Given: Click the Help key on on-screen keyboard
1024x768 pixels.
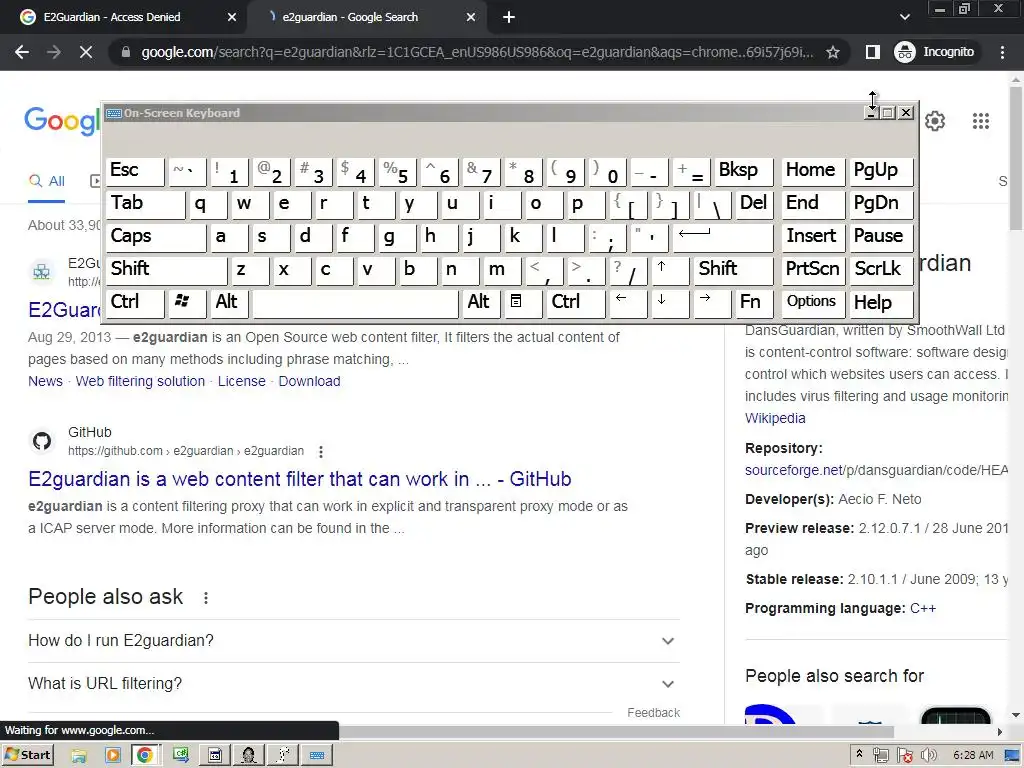Looking at the screenshot, I should point(880,302).
